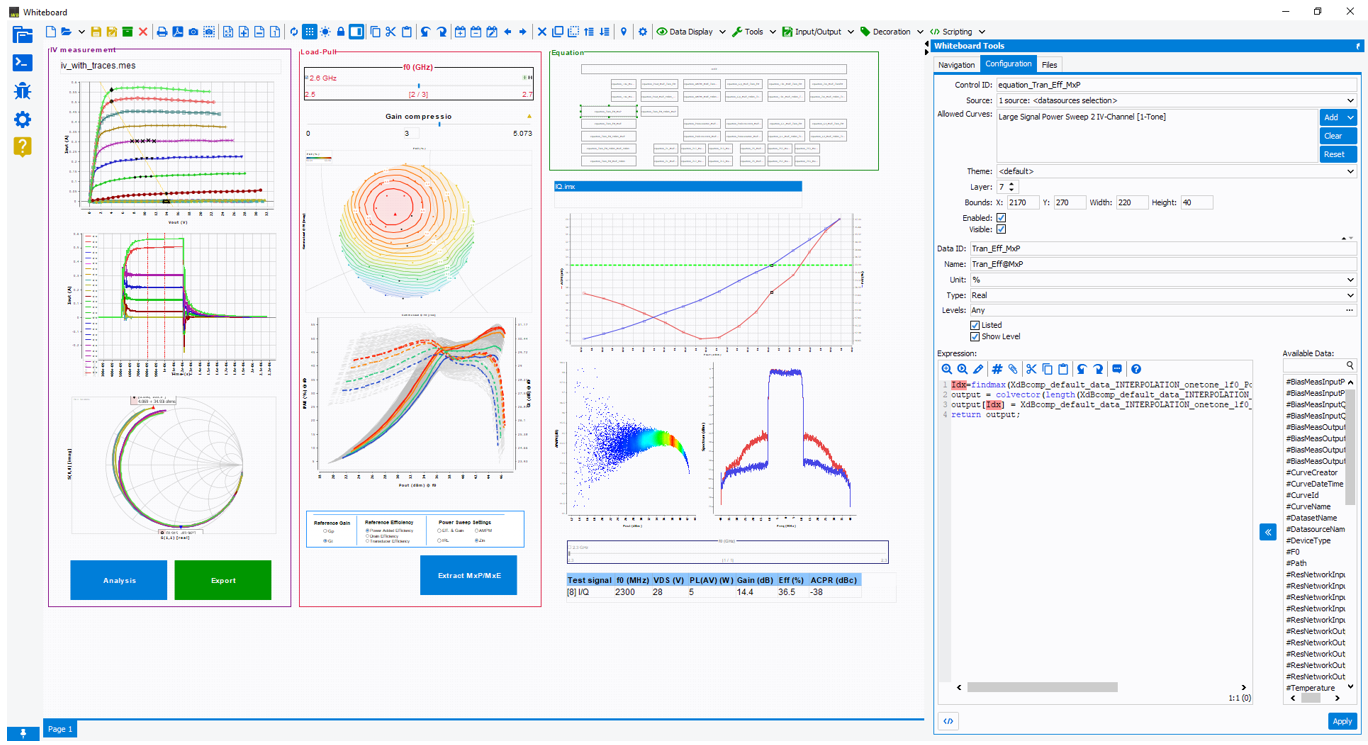
Task: Open the Data Display menu
Action: point(691,32)
